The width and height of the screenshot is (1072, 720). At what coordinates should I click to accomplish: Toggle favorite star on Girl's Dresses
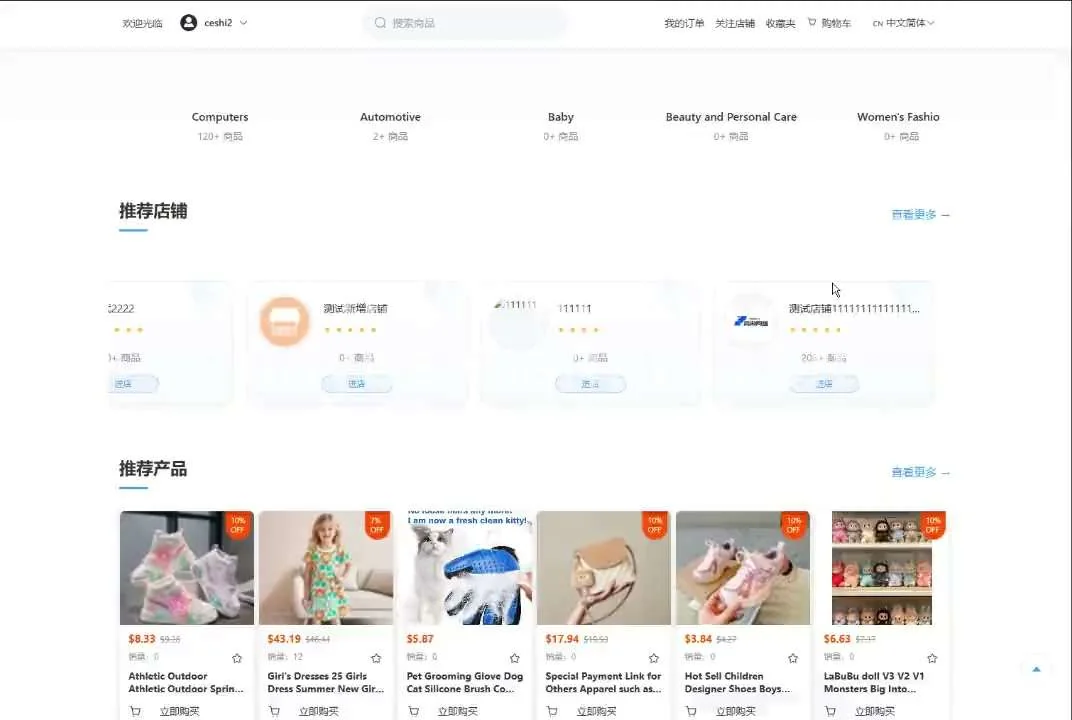(x=376, y=658)
